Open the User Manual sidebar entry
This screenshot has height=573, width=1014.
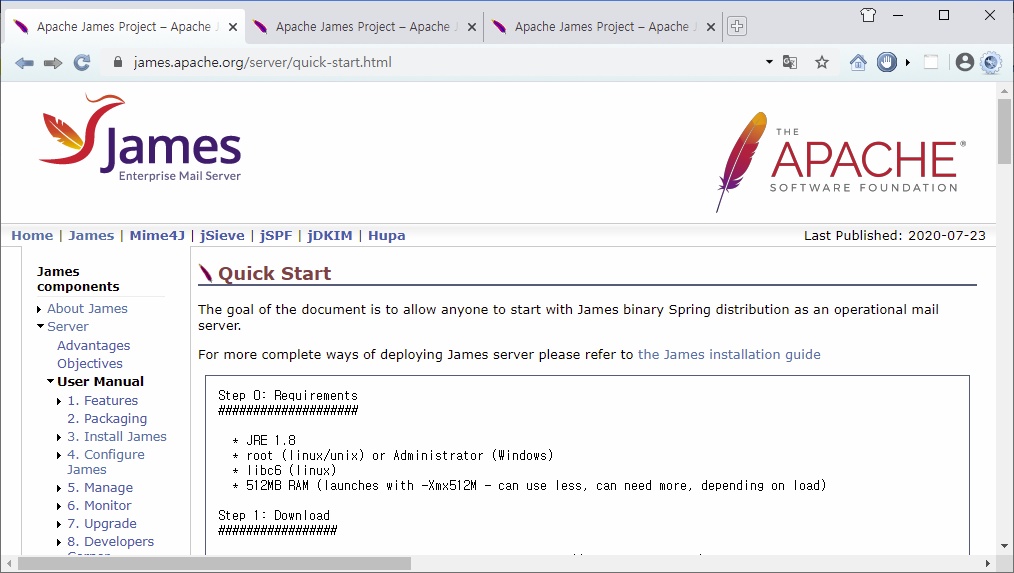tap(100, 382)
